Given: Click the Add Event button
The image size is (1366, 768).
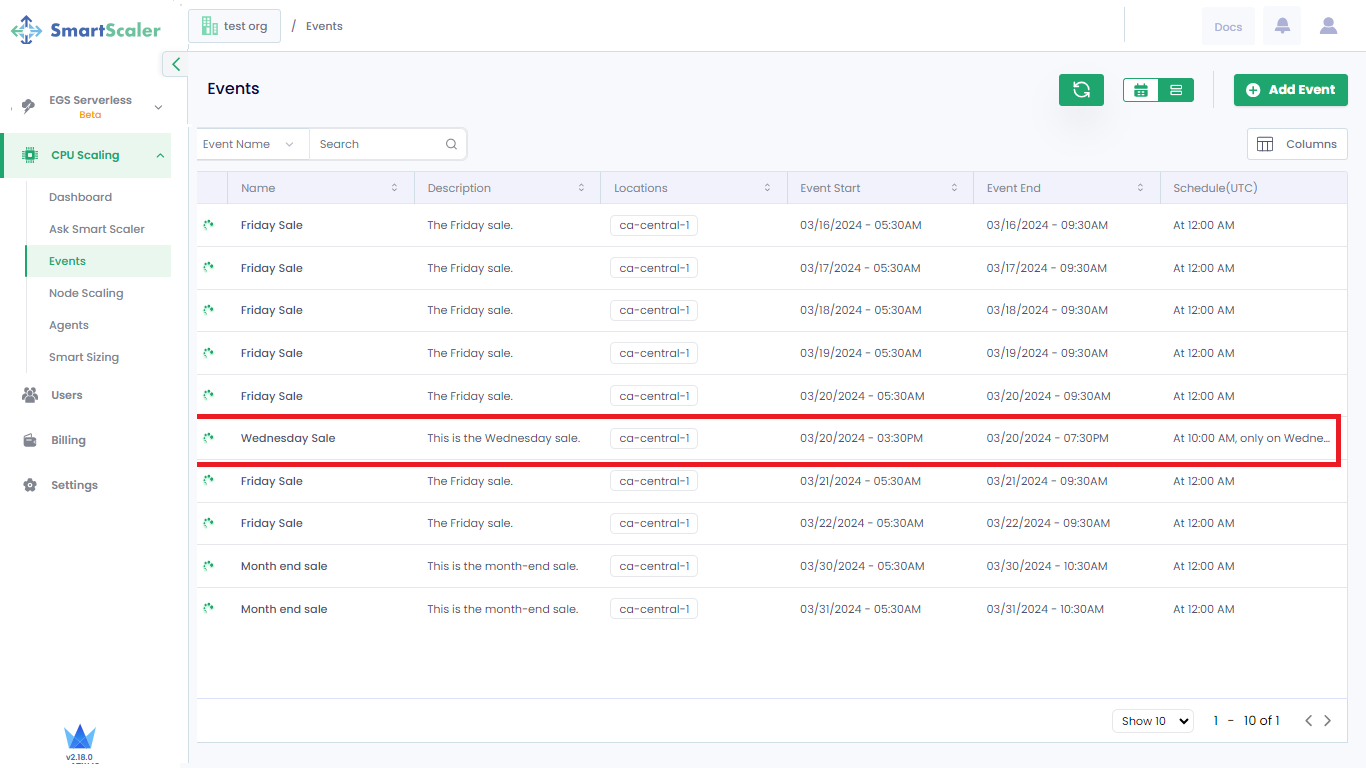Looking at the screenshot, I should pos(1290,90).
